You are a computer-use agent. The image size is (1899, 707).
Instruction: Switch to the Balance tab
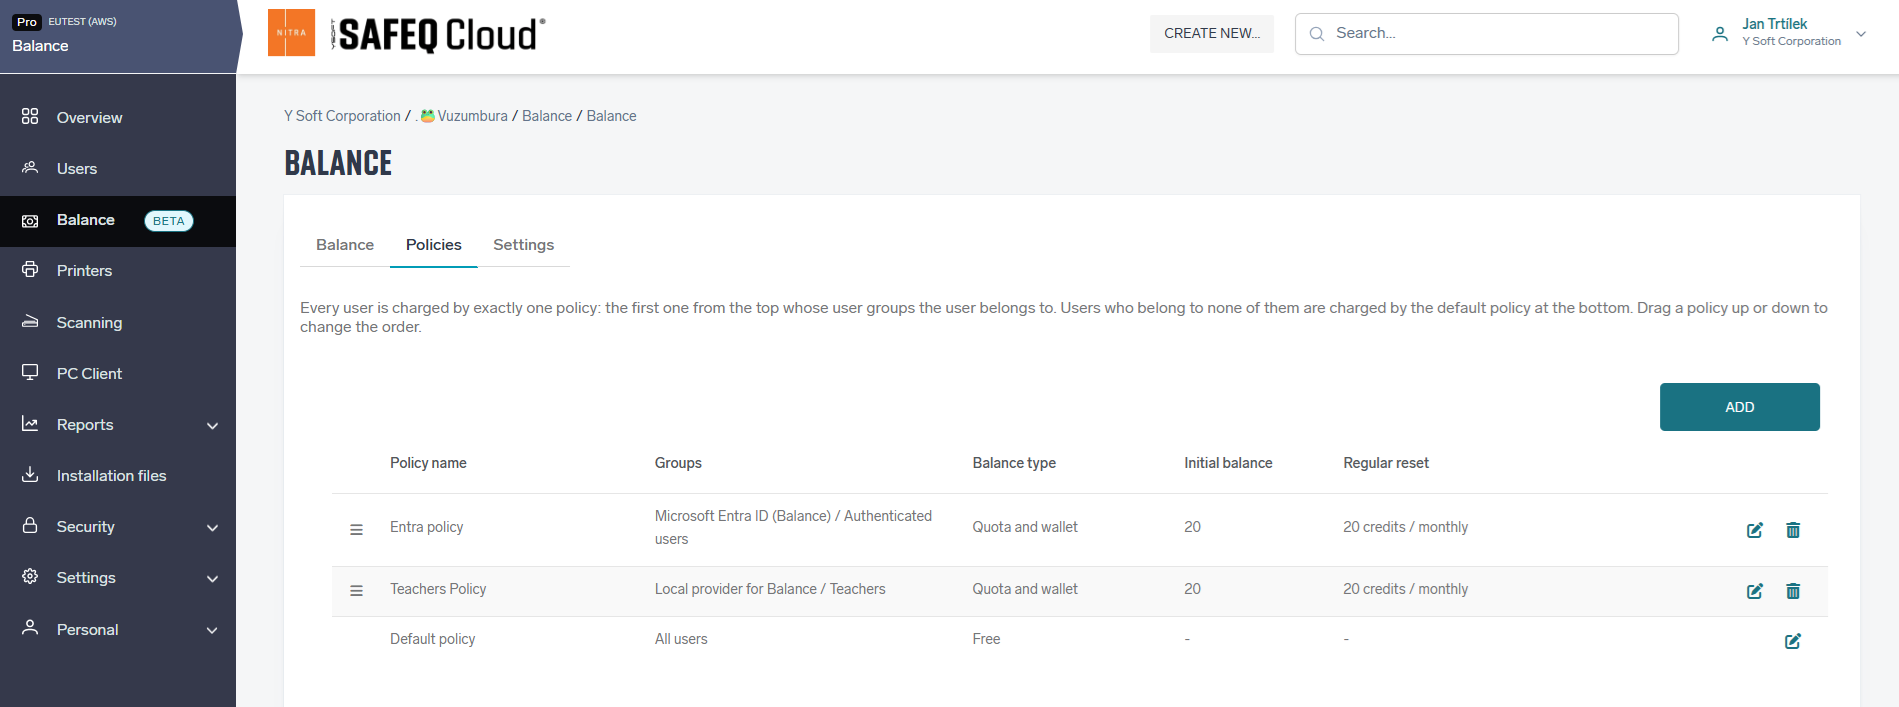click(345, 245)
